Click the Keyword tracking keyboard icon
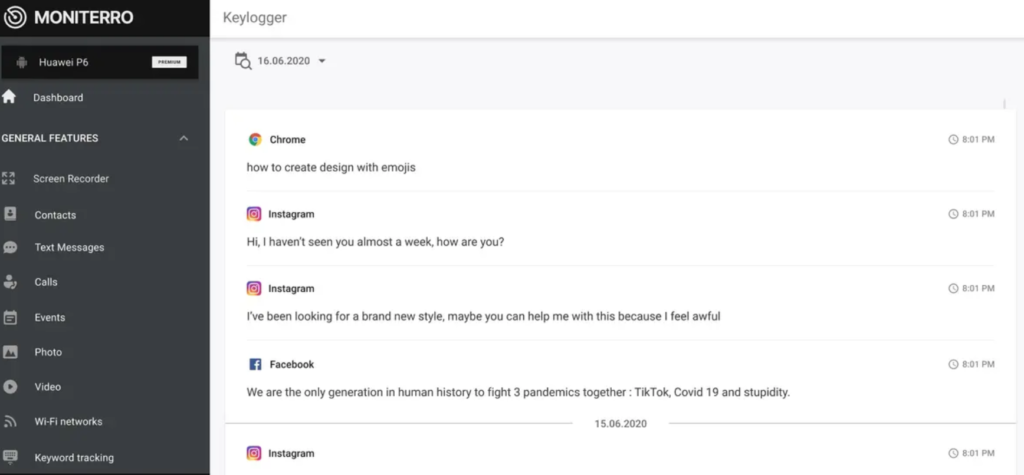1024x475 pixels. pyautogui.click(x=10, y=457)
